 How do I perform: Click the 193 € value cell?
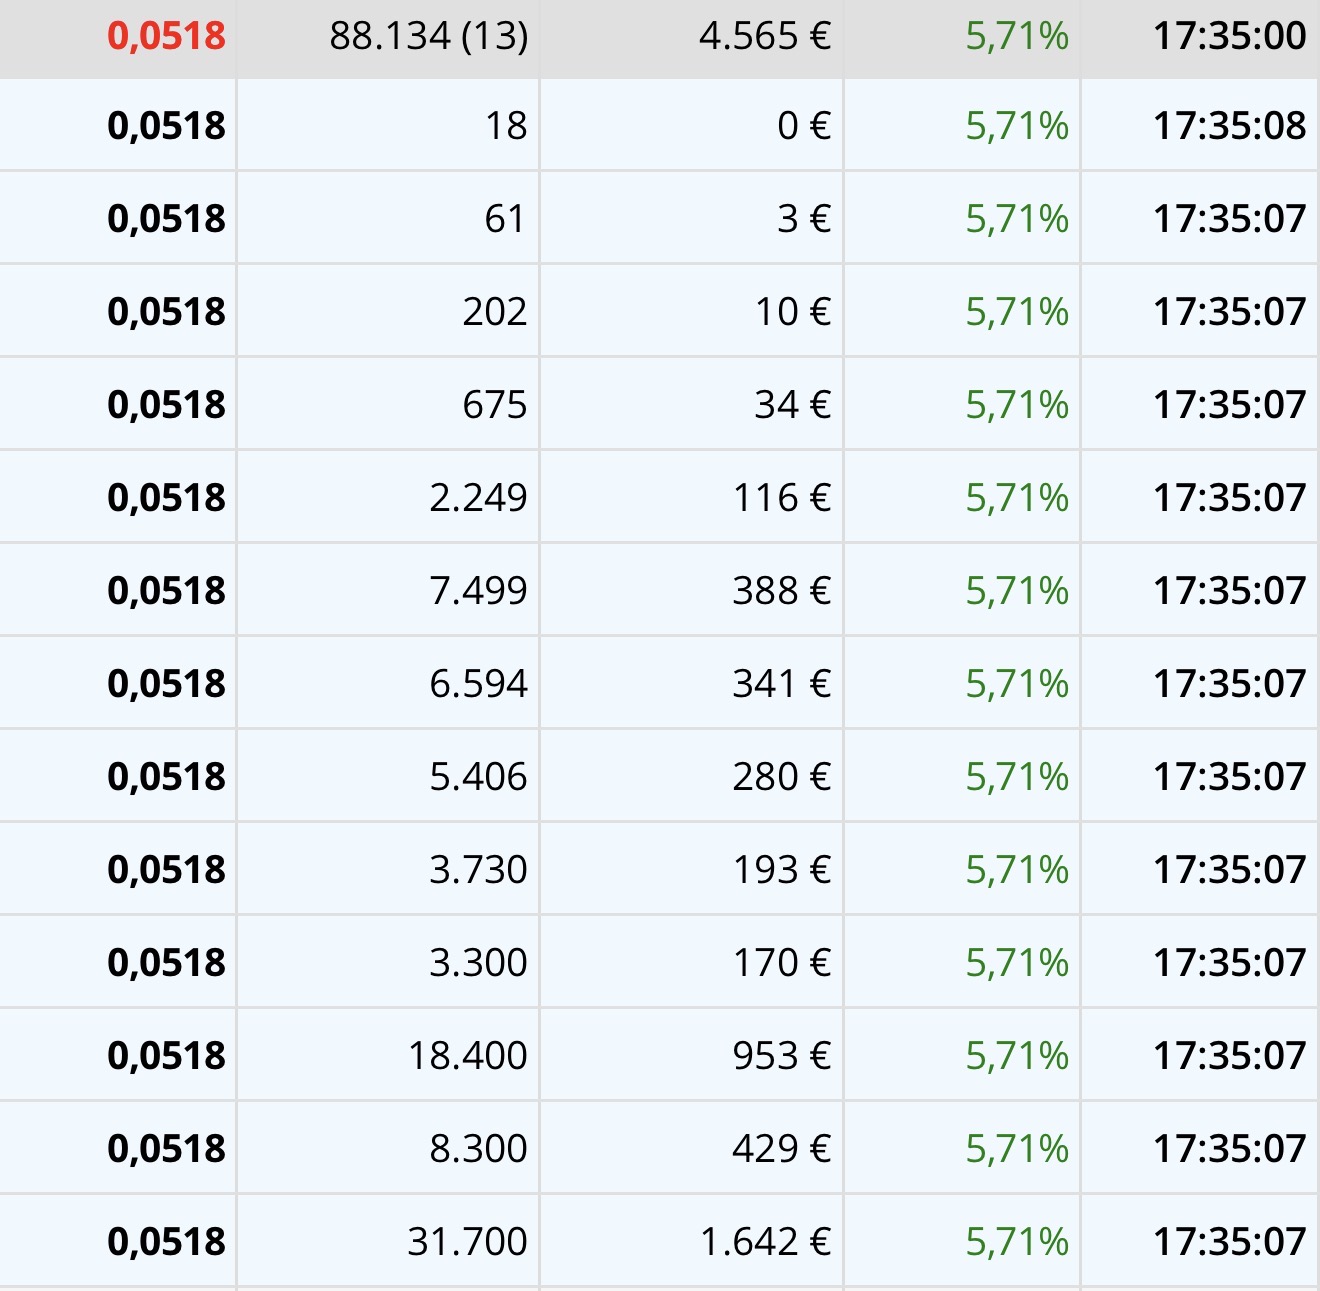coord(782,870)
